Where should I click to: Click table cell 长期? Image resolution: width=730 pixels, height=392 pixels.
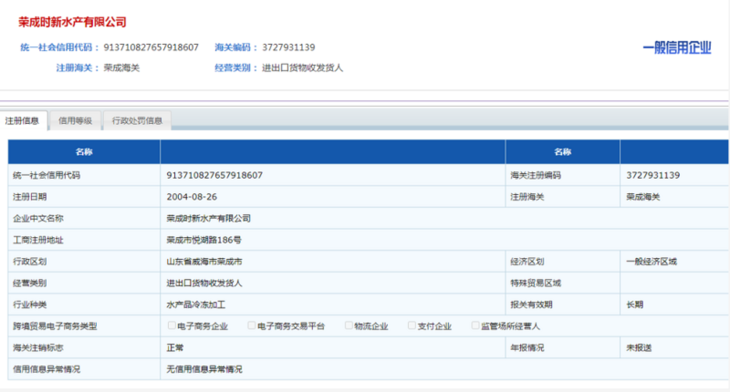click(x=635, y=305)
